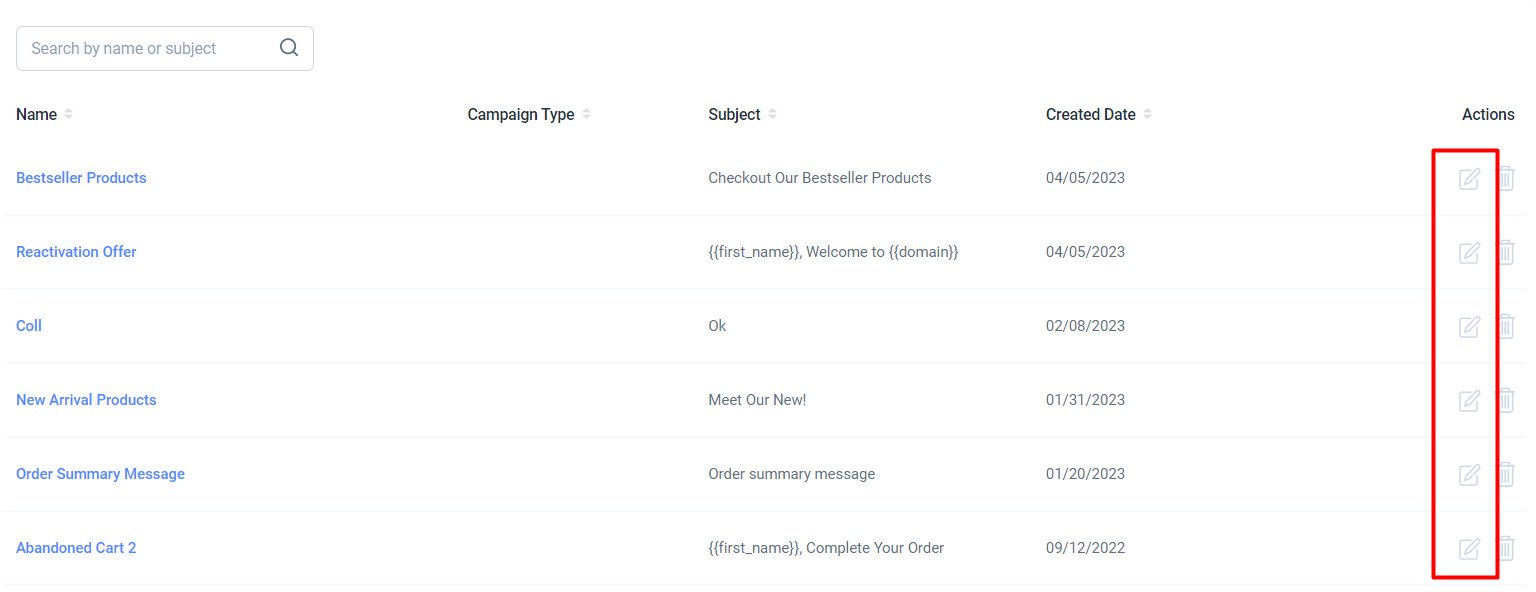The height and width of the screenshot is (592, 1536).
Task: Edit the Reactivation Offer template
Action: (x=1469, y=252)
